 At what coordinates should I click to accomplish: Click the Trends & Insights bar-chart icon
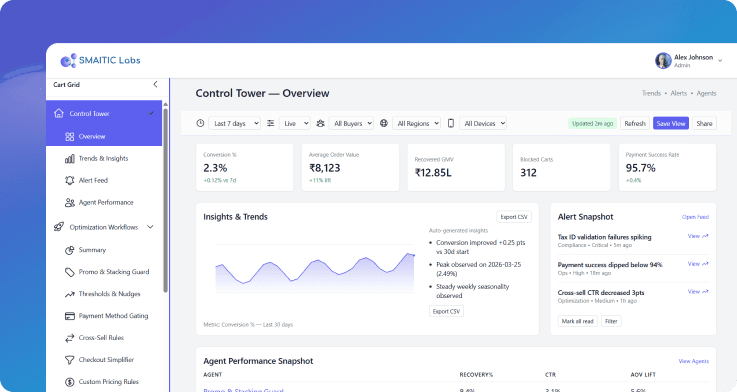coord(70,158)
